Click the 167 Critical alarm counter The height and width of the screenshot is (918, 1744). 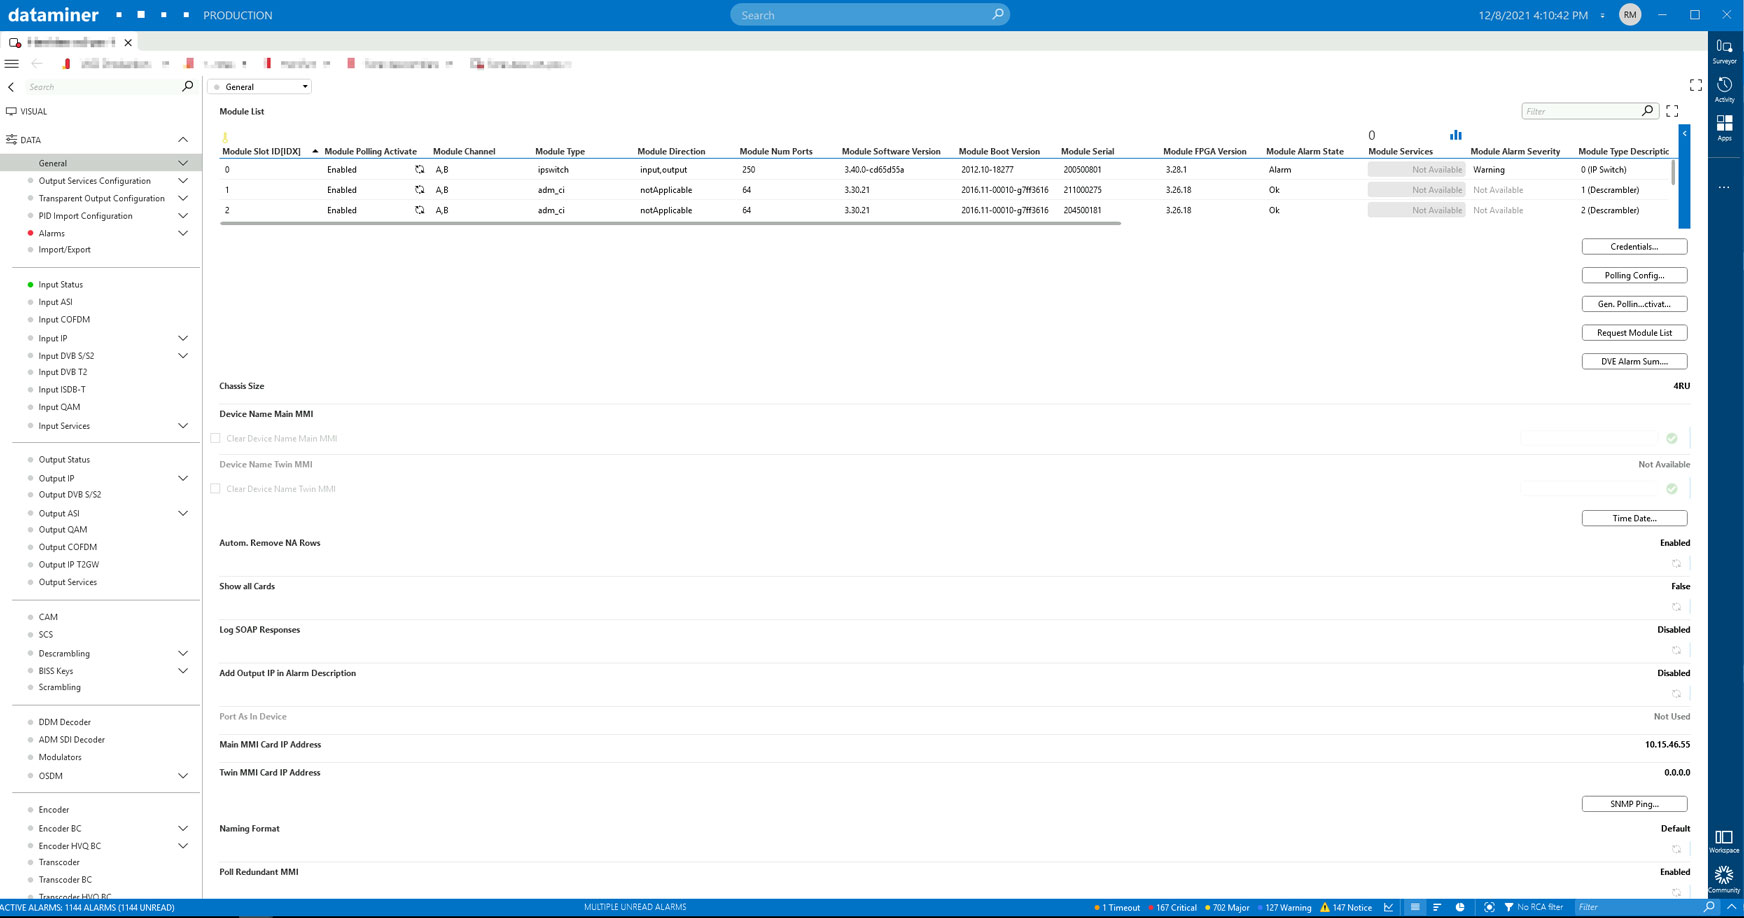[x=1173, y=907]
